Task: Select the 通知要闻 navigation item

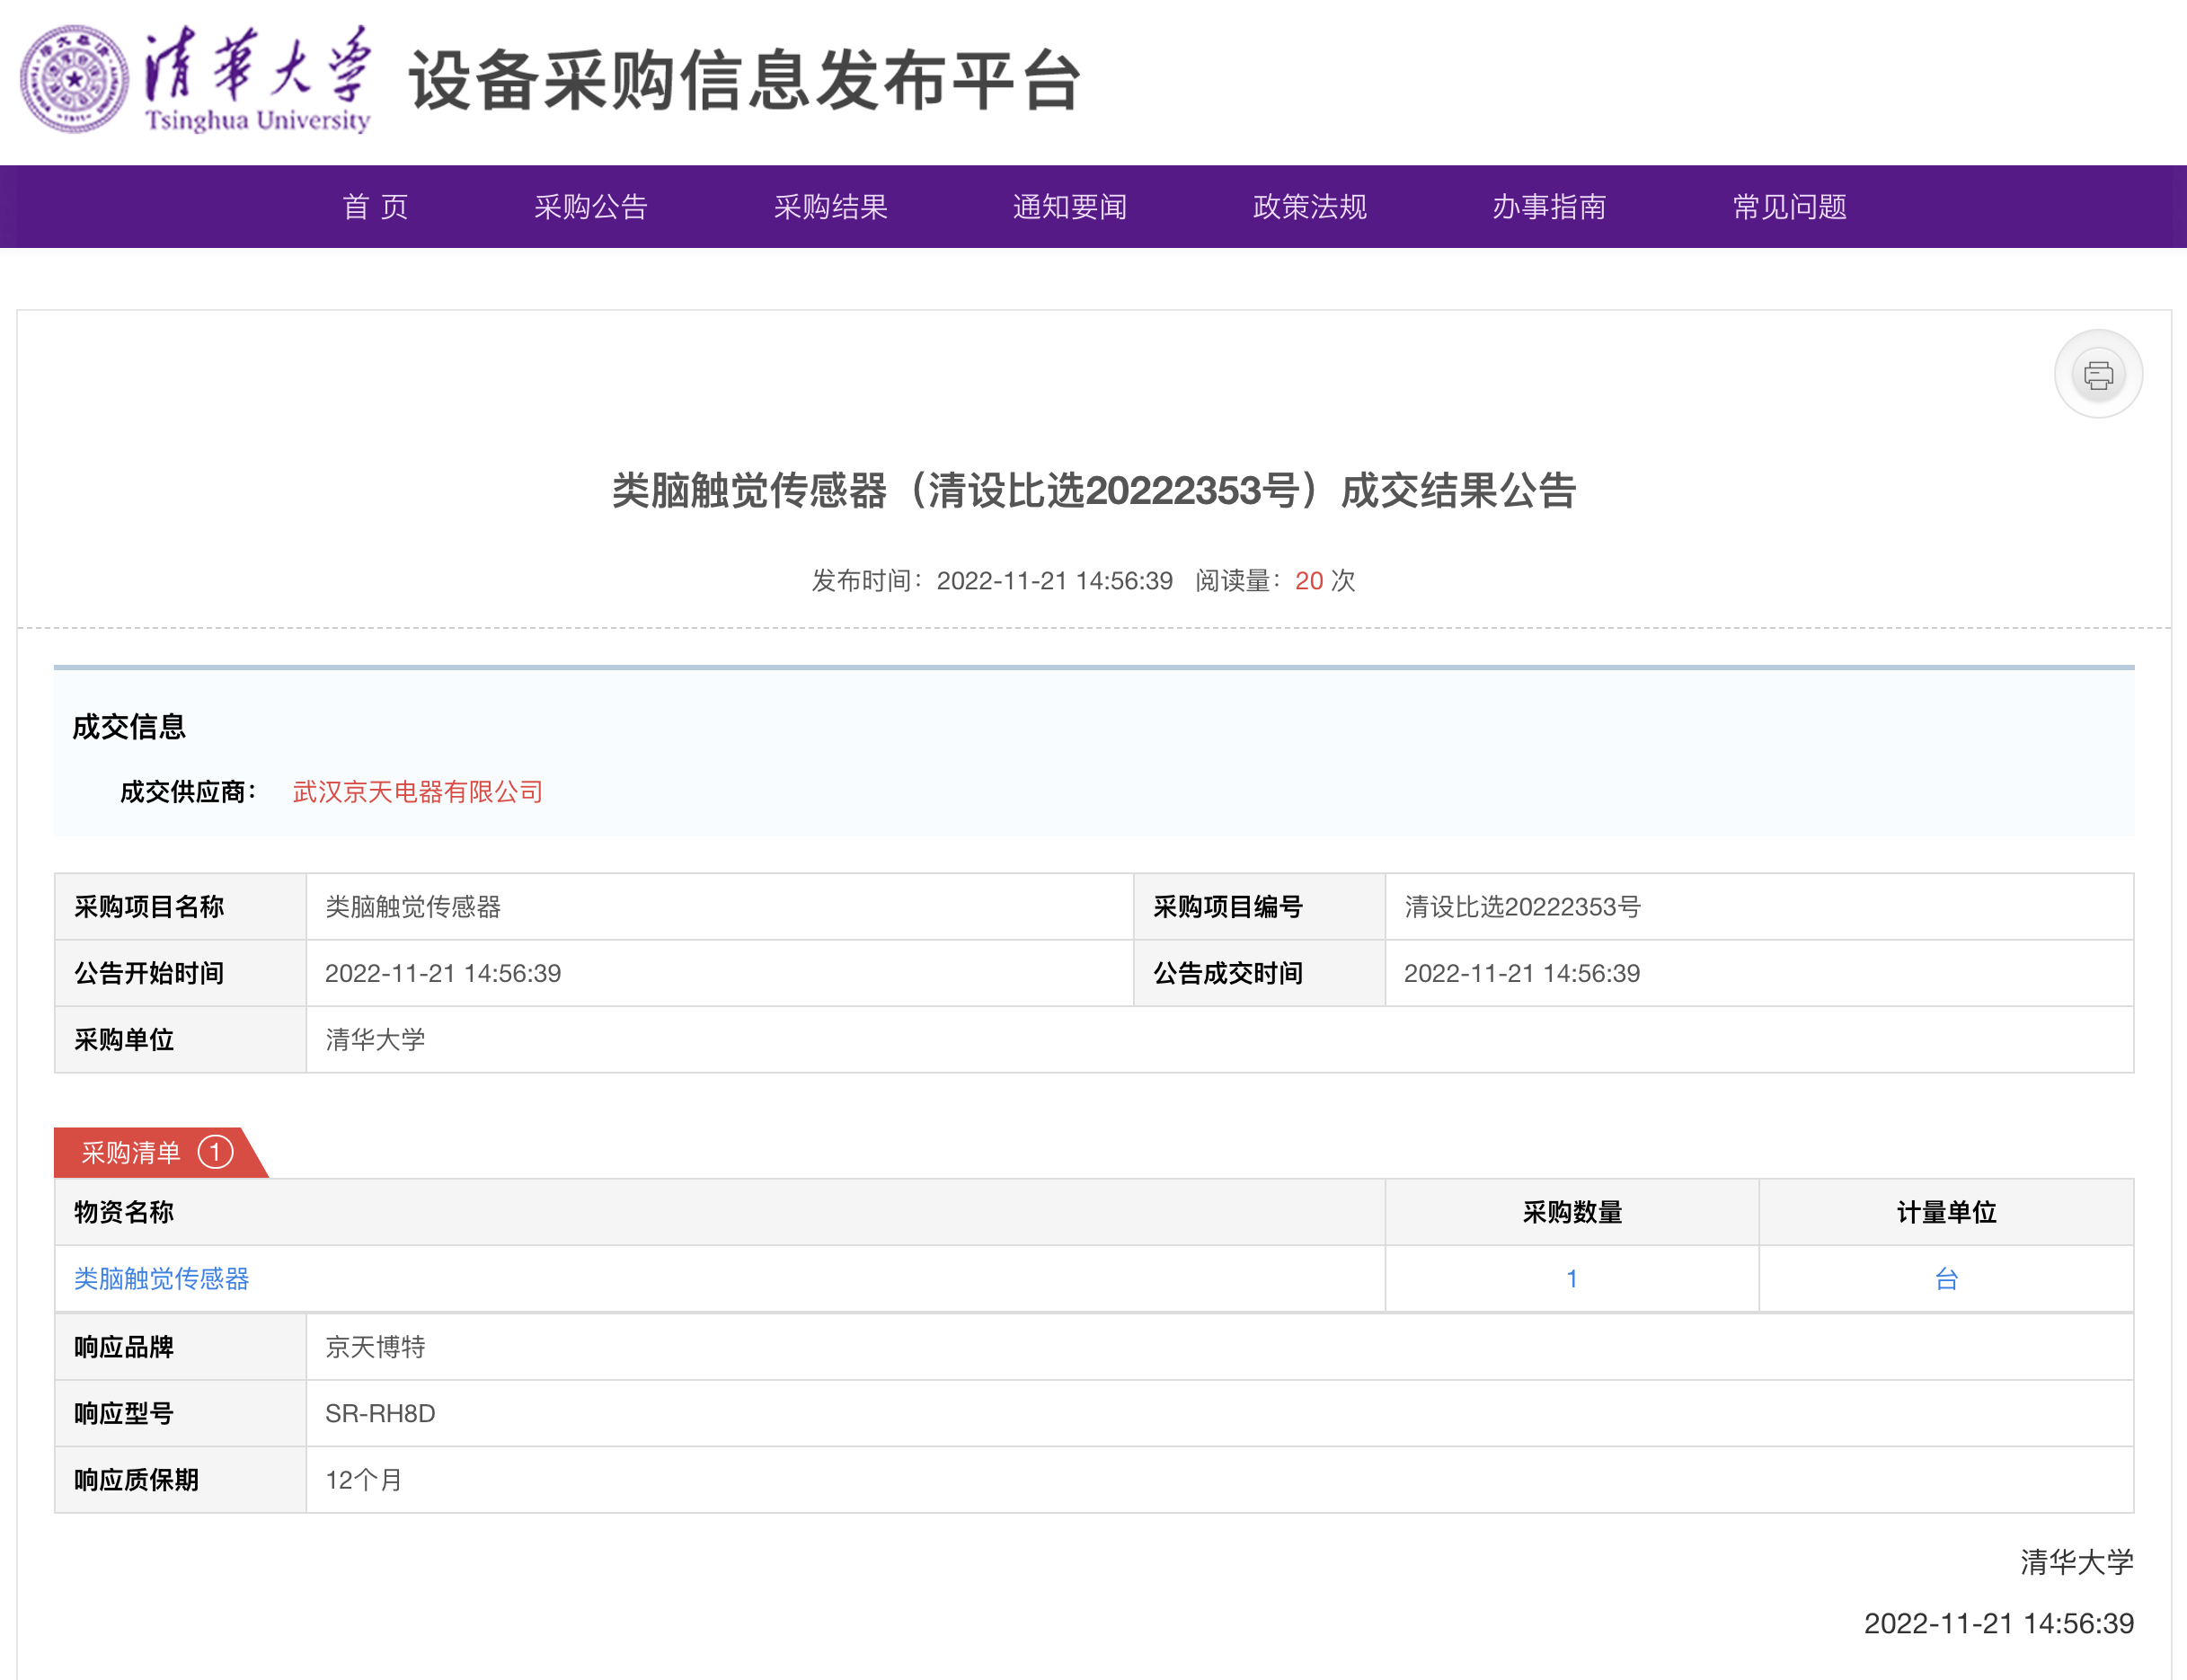Action: click(1070, 207)
